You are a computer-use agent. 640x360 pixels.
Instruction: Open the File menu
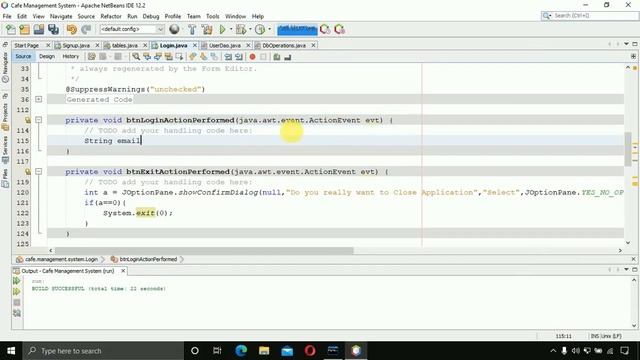point(7,16)
